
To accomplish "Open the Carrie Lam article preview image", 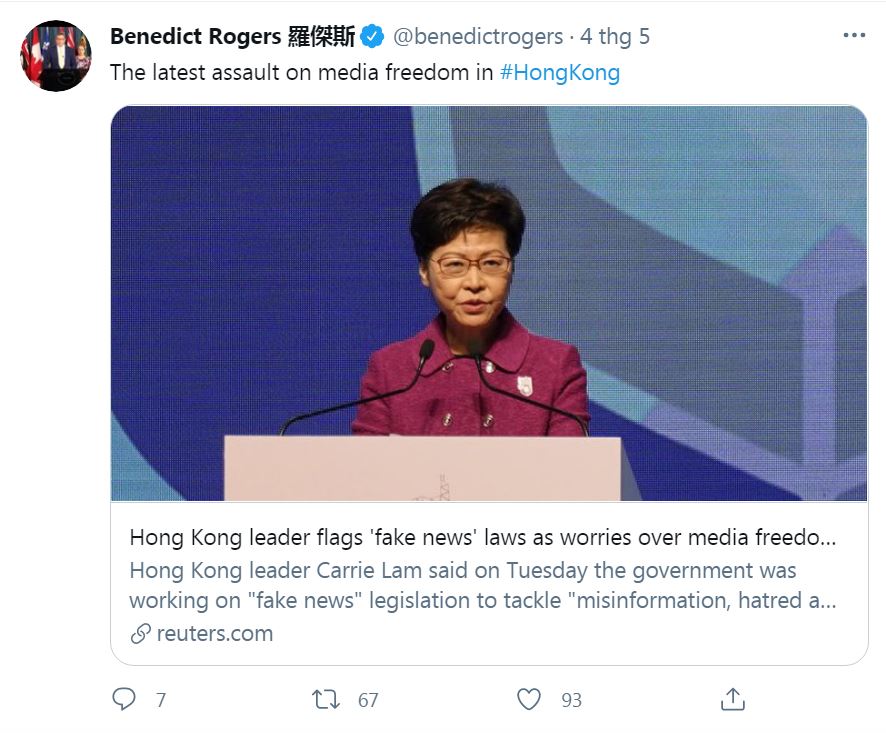I will pyautogui.click(x=488, y=303).
